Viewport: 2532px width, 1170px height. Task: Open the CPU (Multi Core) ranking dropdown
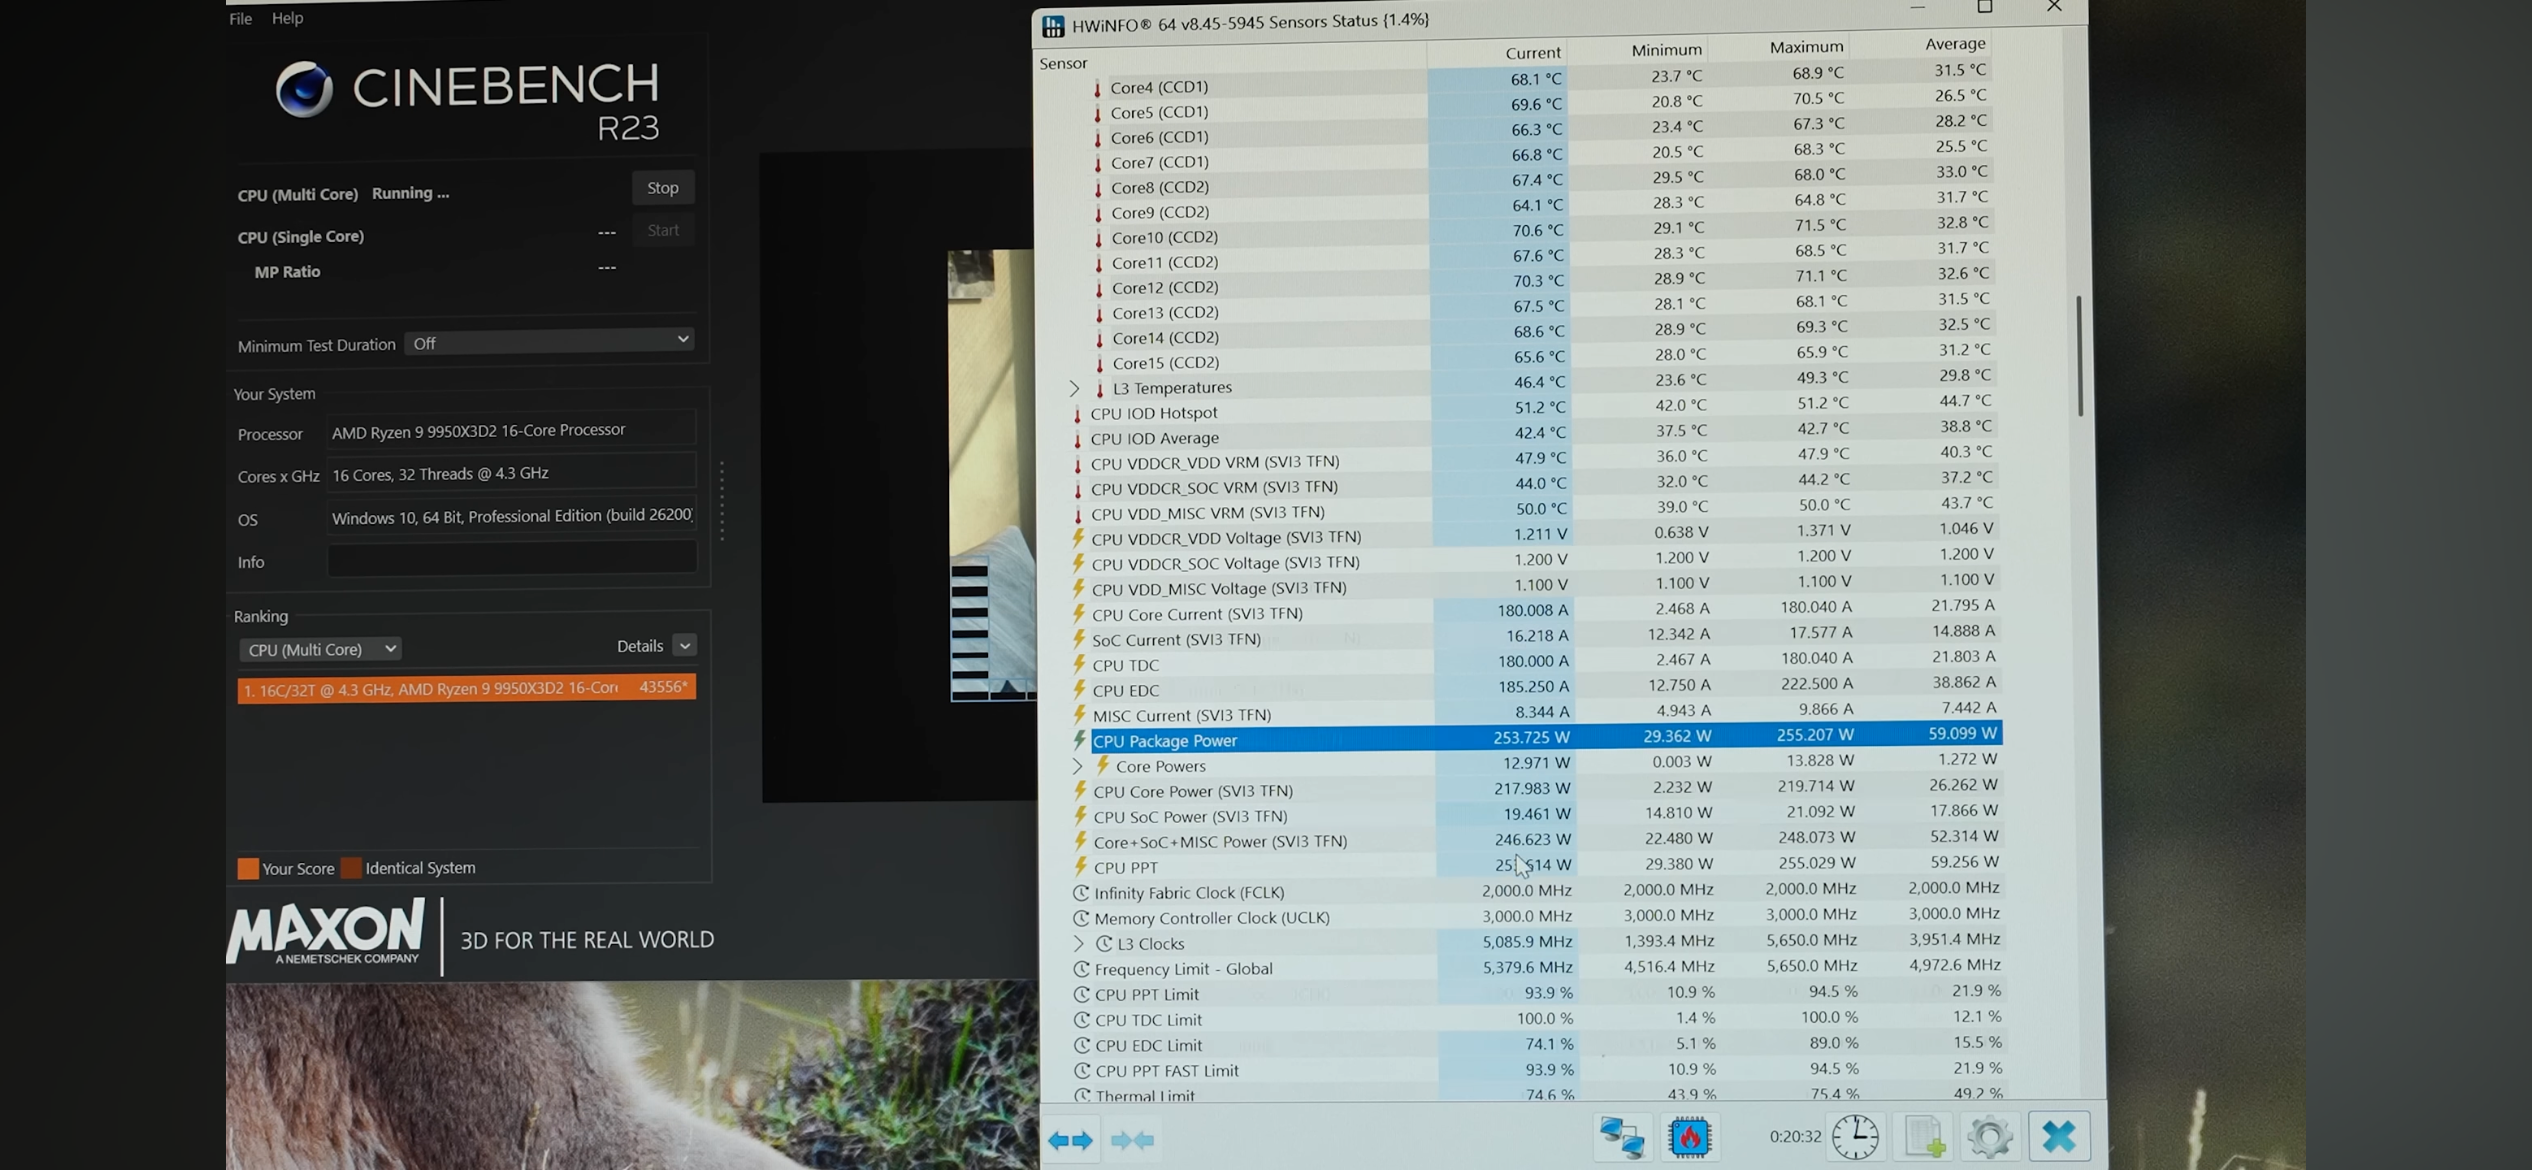(x=320, y=649)
